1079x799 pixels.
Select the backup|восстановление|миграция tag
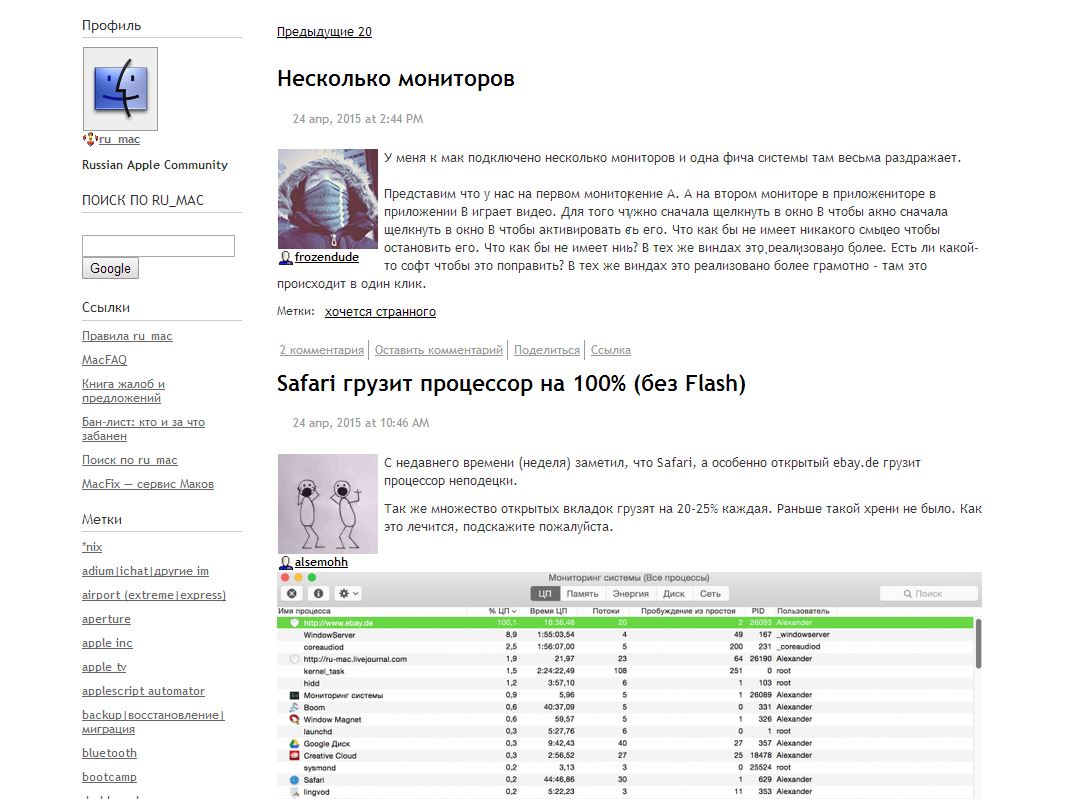tap(153, 722)
